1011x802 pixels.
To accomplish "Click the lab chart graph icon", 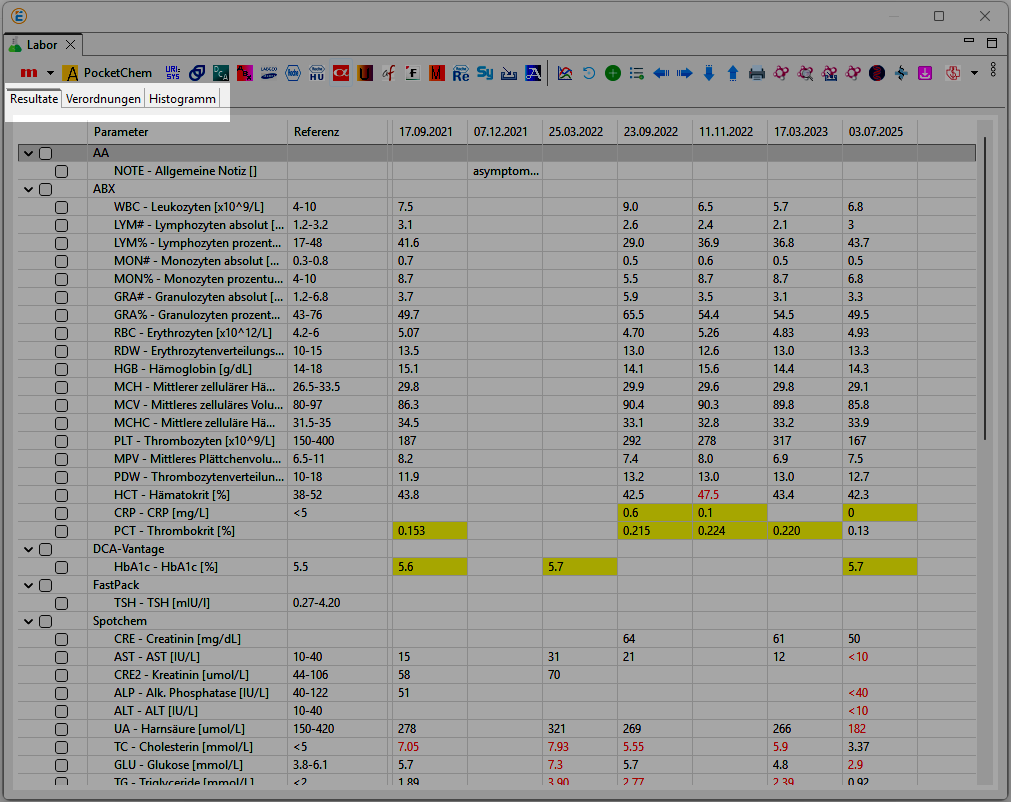I will [x=565, y=73].
